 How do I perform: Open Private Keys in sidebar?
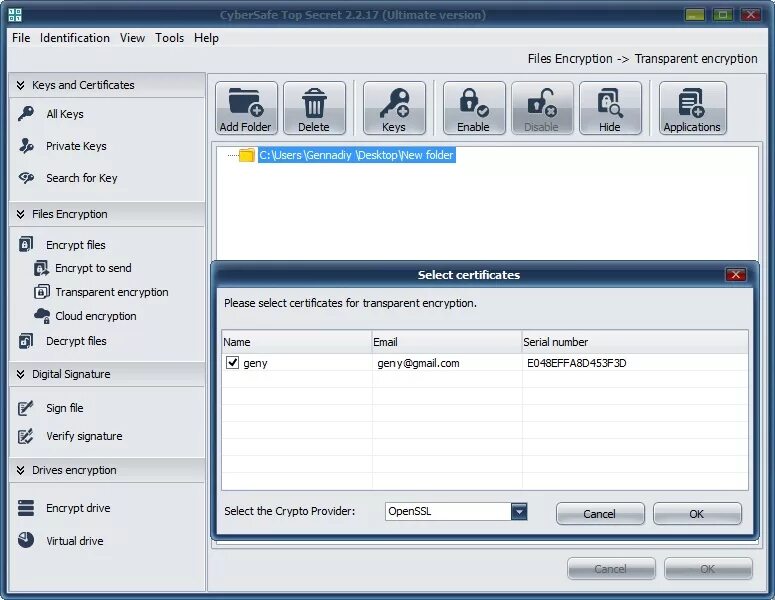click(x=76, y=146)
